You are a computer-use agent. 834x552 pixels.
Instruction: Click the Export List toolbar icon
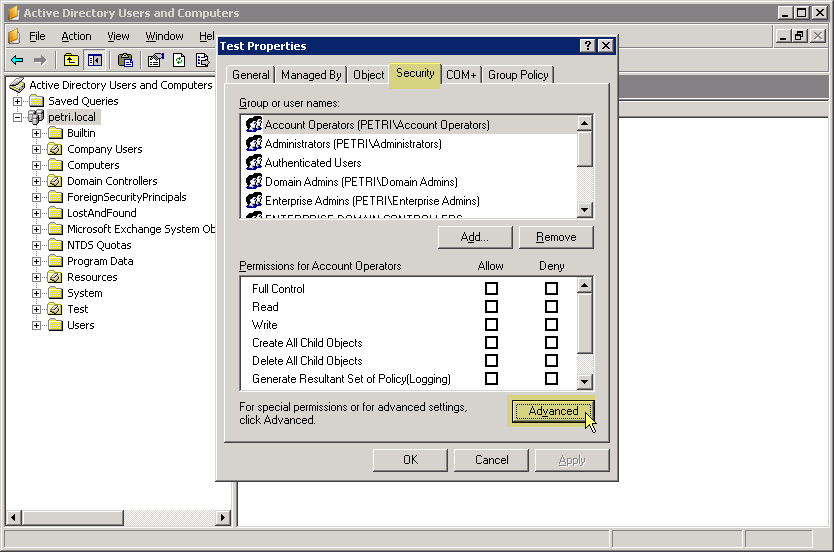203,60
